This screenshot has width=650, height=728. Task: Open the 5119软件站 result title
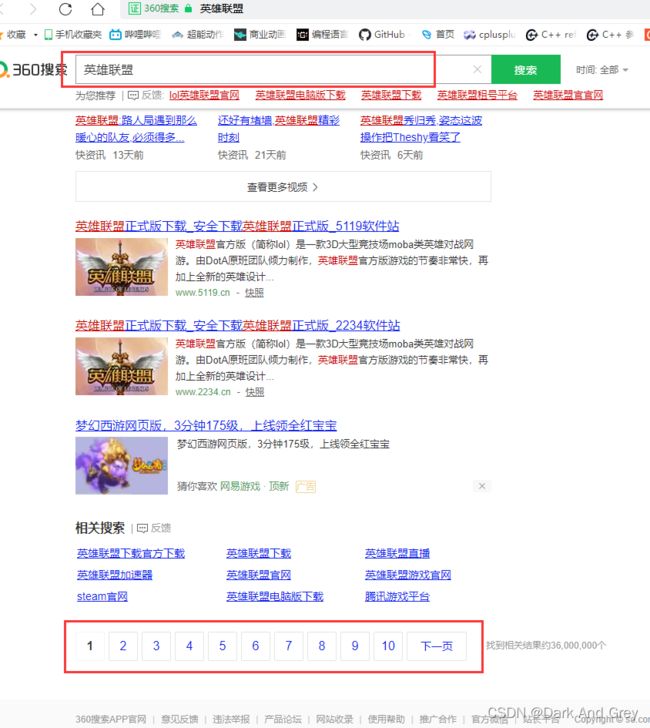pyautogui.click(x=237, y=226)
